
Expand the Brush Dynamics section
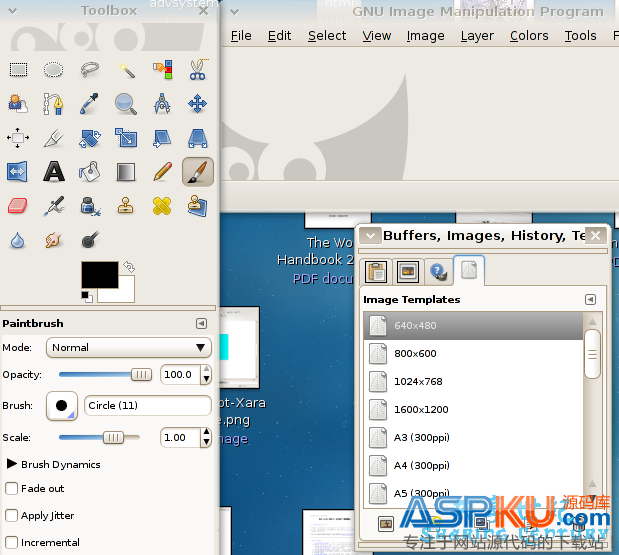click(x=12, y=464)
